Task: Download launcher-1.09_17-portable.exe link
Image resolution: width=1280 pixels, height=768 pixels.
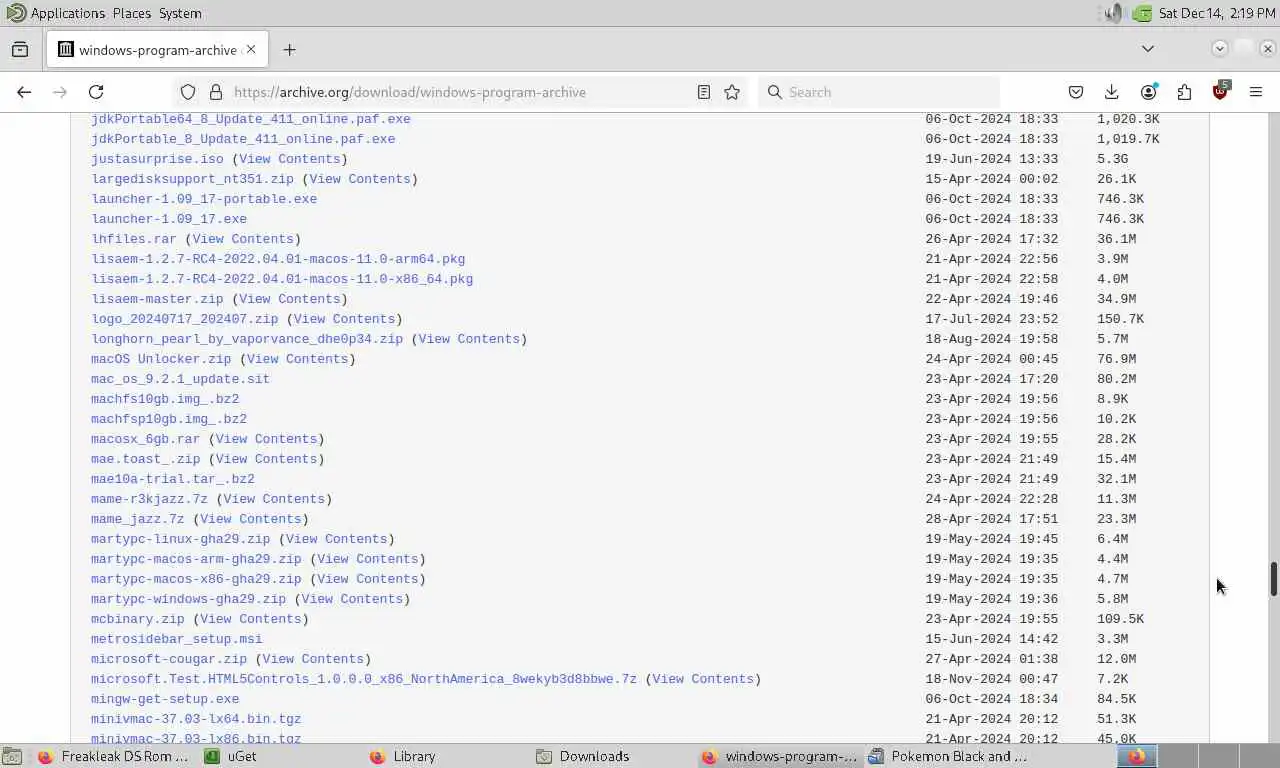Action: [204, 199]
